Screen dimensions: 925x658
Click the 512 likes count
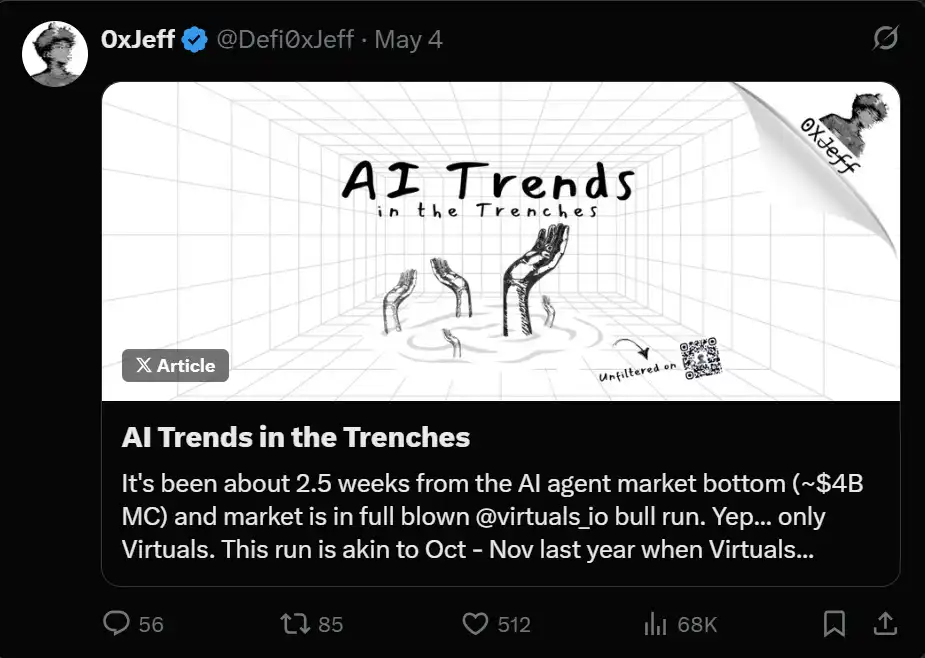513,624
